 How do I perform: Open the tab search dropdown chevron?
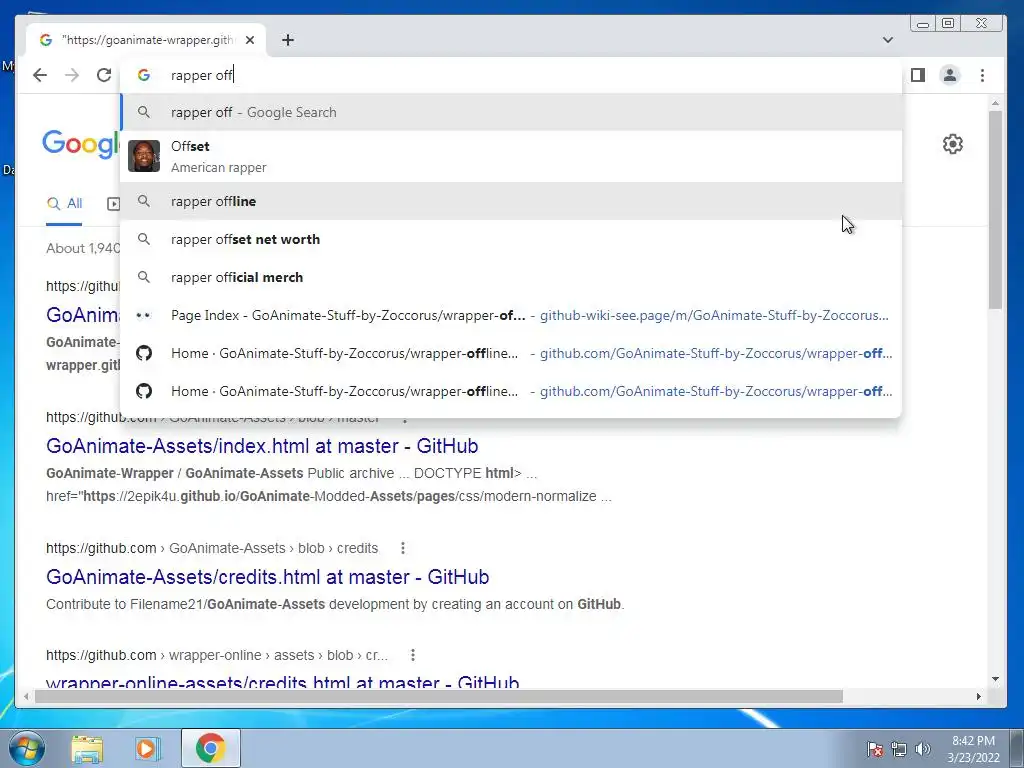click(888, 40)
